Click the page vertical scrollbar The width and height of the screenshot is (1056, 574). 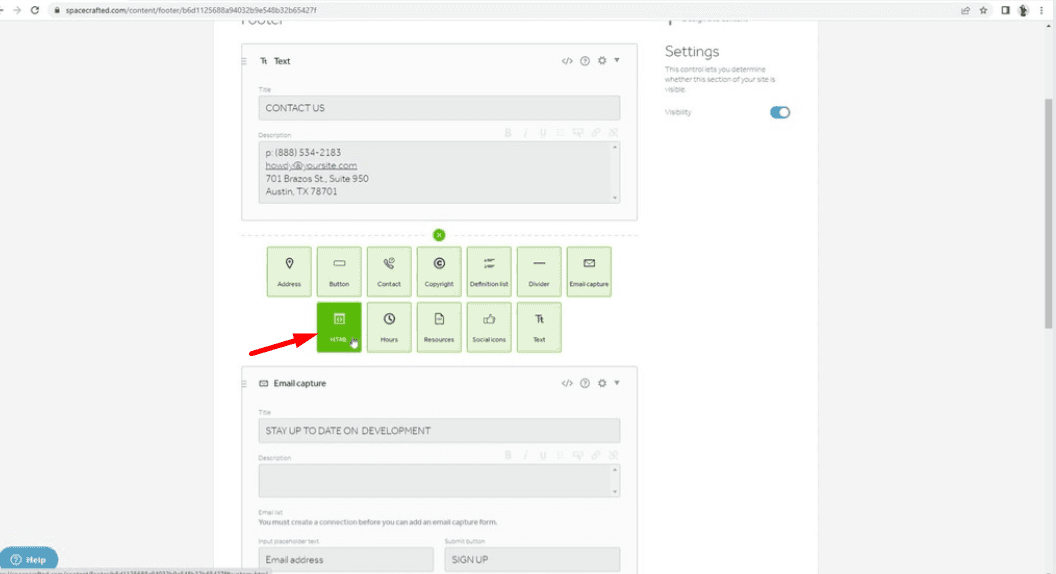pyautogui.click(x=1049, y=214)
